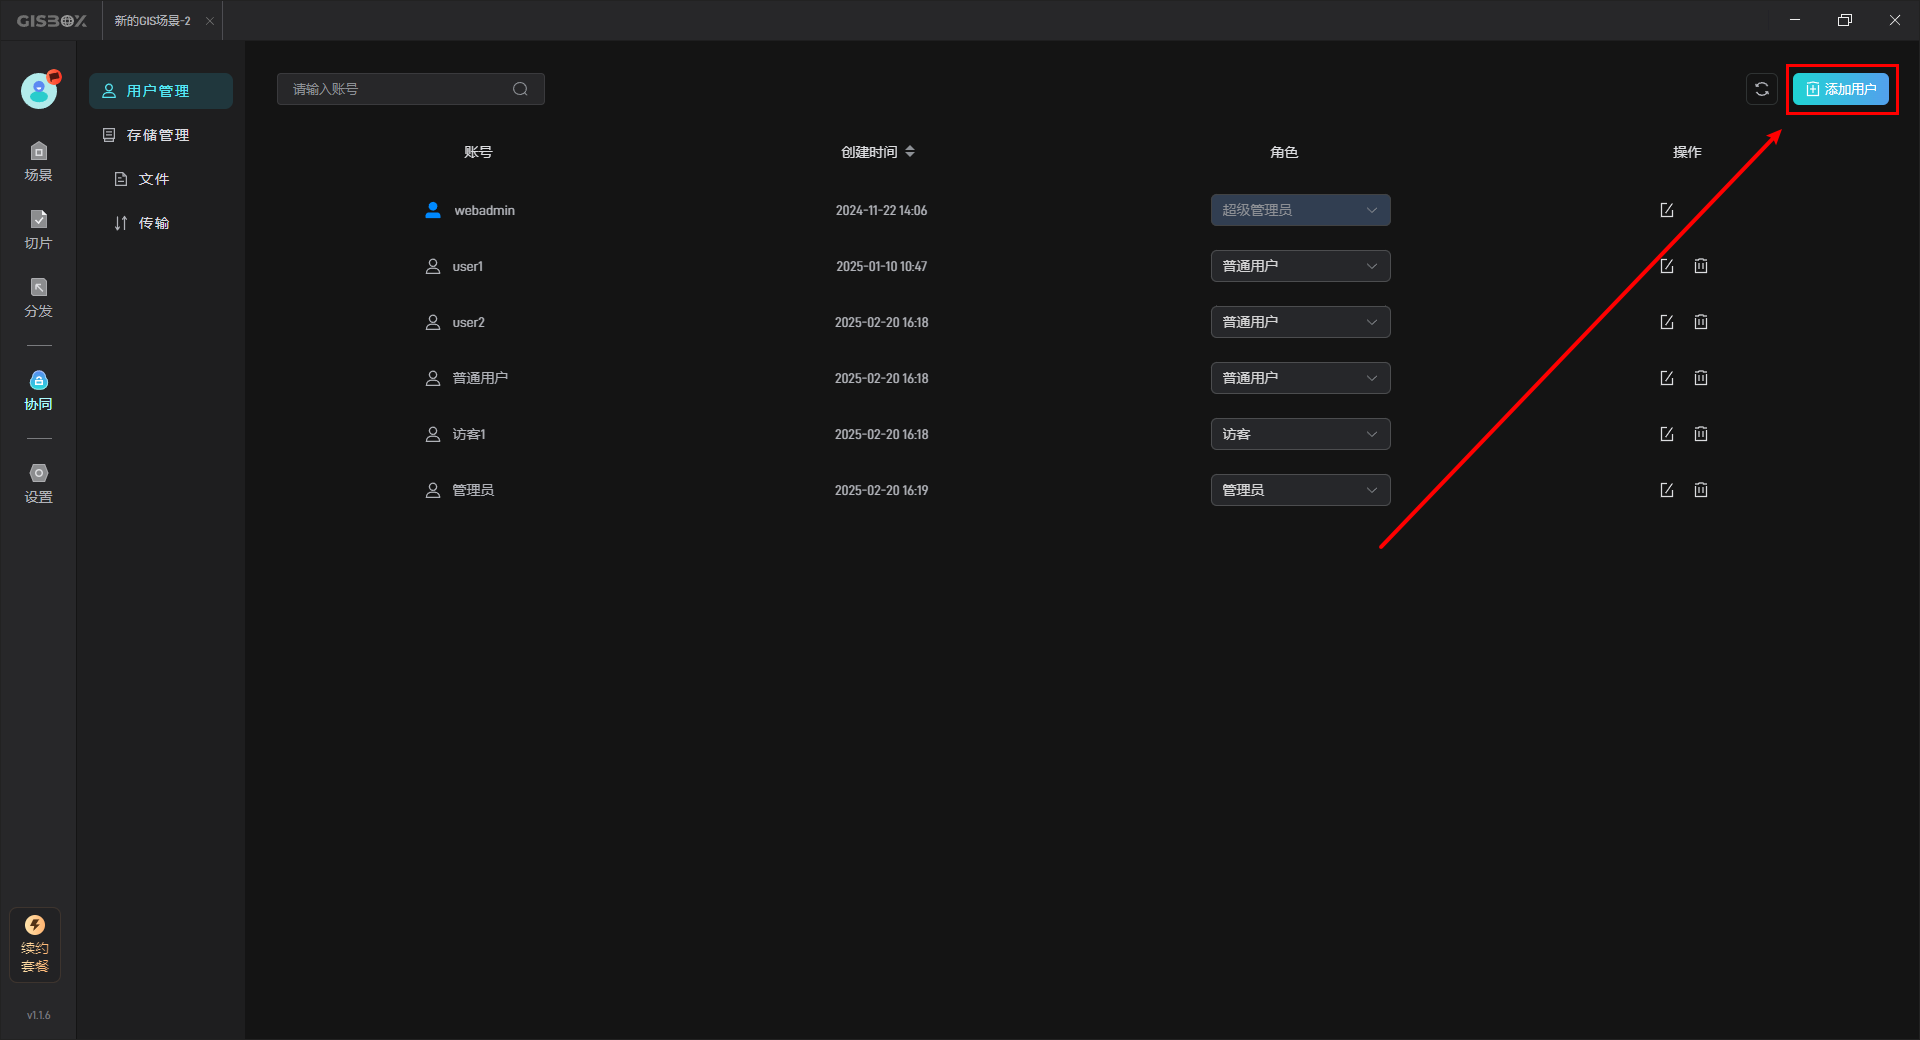This screenshot has width=1920, height=1040.
Task: Switch to the 新的GIS场景-2 tab
Action: click(152, 21)
